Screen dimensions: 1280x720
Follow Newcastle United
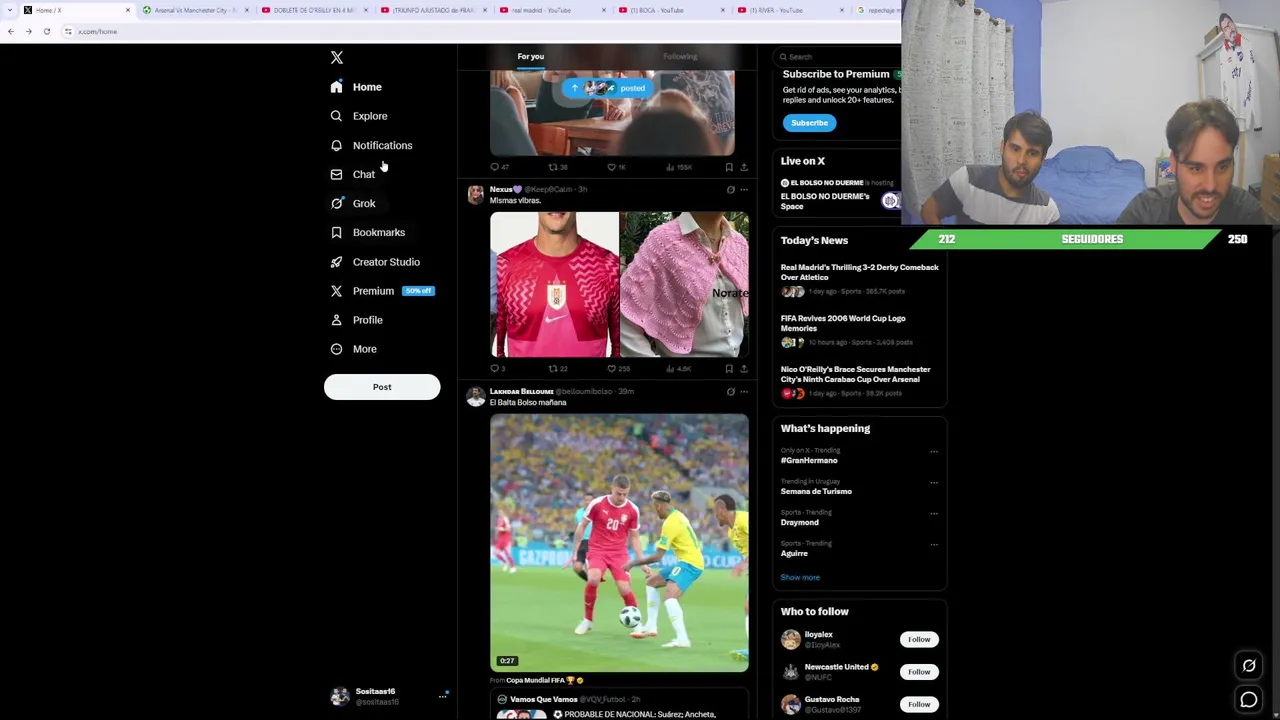coord(919,672)
